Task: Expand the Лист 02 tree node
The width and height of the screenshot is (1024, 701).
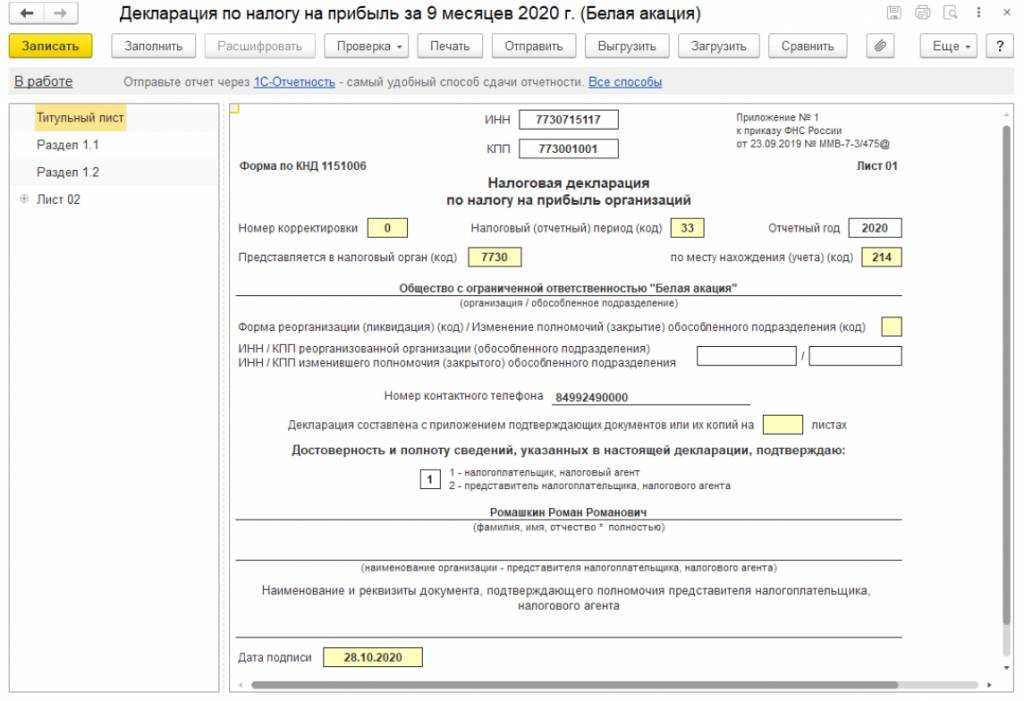Action: [24, 199]
